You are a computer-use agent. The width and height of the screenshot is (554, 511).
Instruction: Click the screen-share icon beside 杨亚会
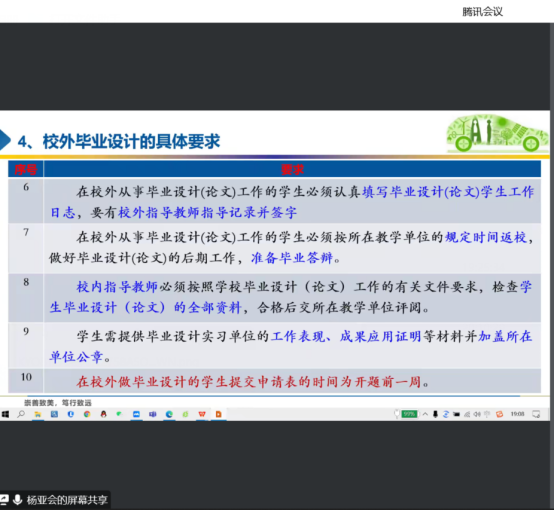click(4, 499)
